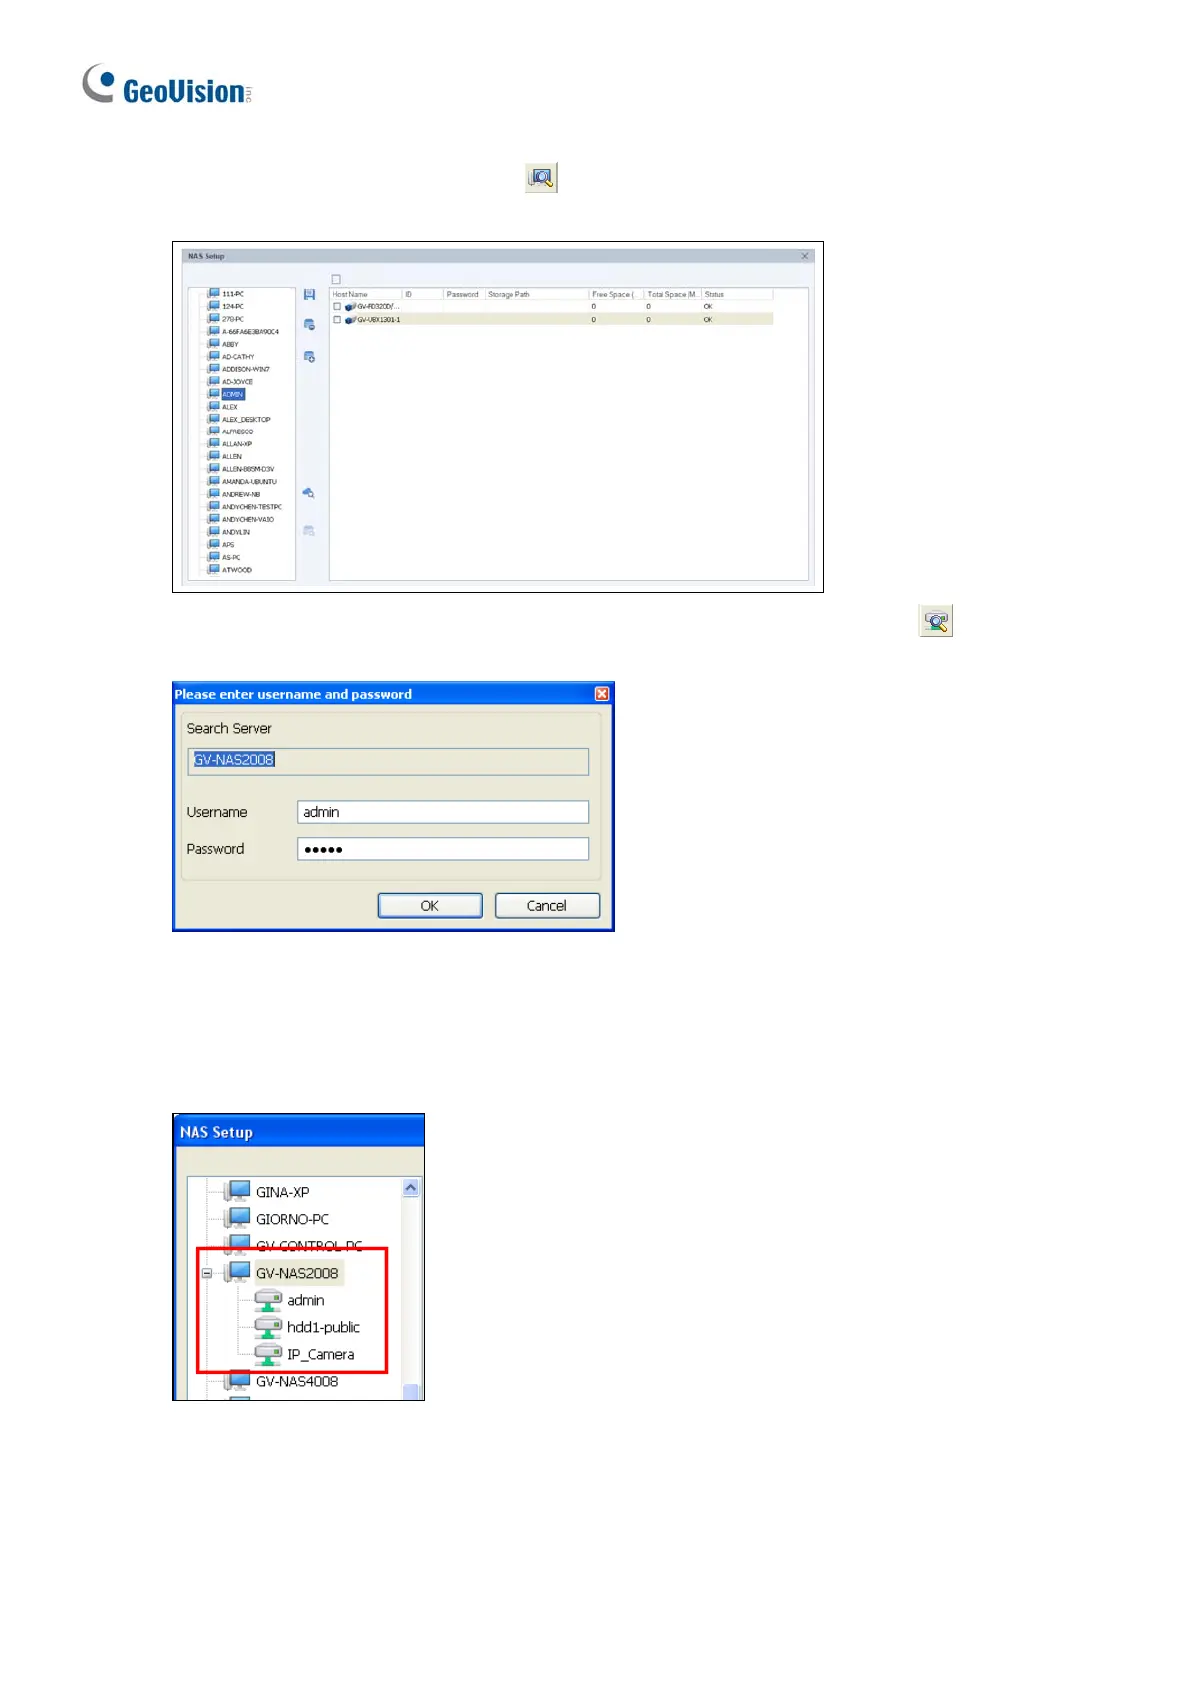Click the GV-NAS2008 computer icon
Screen dimensions: 1190x1684
pos(237,1272)
